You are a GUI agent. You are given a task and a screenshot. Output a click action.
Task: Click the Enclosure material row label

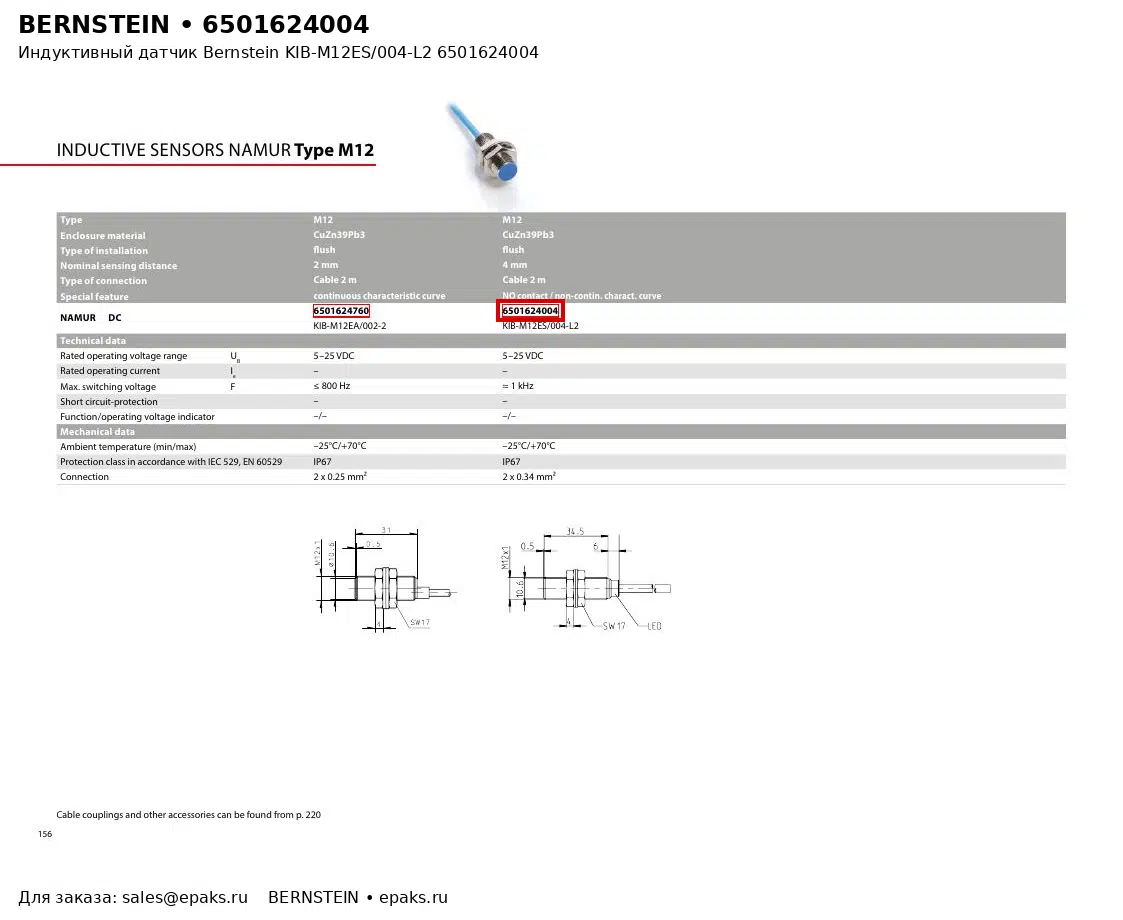102,236
